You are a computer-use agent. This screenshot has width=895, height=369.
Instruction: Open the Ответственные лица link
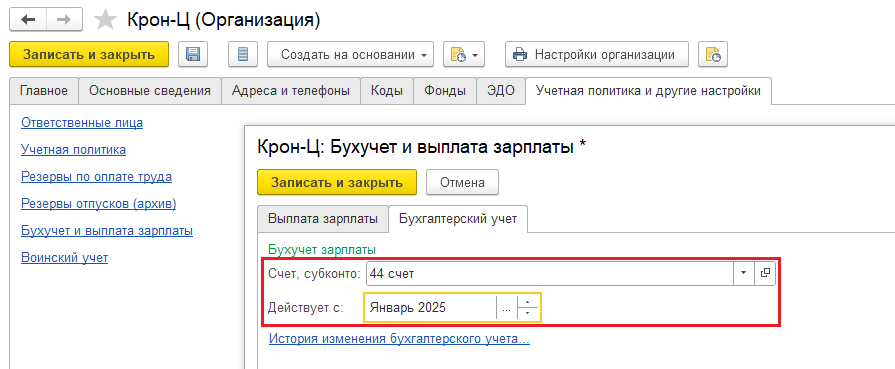pyautogui.click(x=82, y=122)
